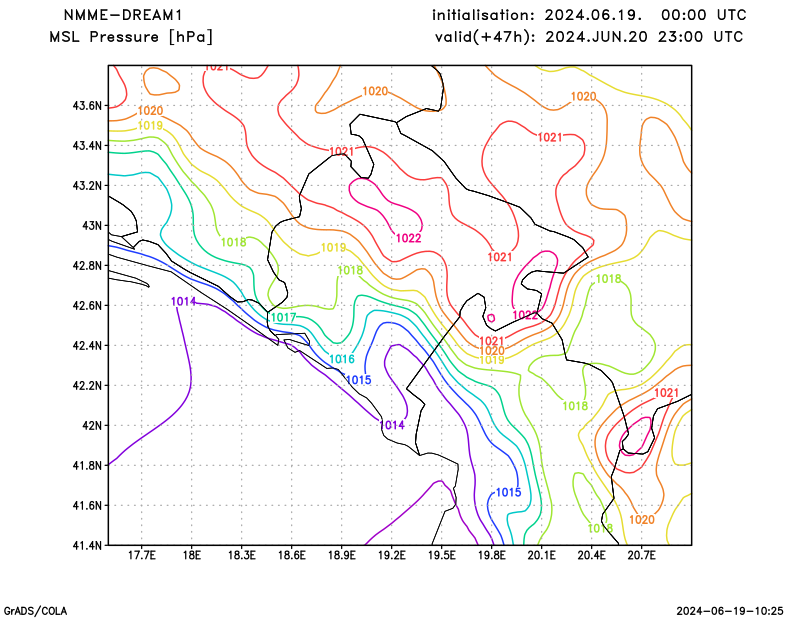Click the 'GrADS/COLA' footer credit

[35, 611]
